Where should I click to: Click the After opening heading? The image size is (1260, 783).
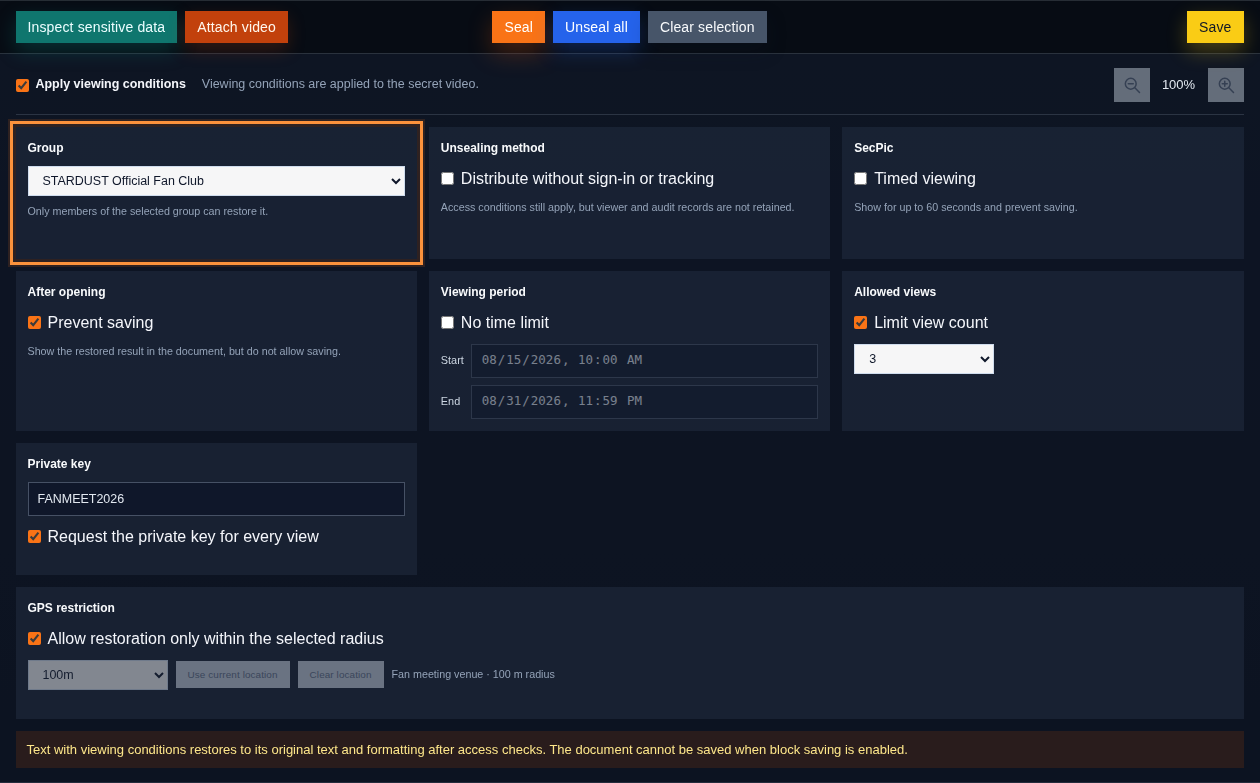click(67, 292)
